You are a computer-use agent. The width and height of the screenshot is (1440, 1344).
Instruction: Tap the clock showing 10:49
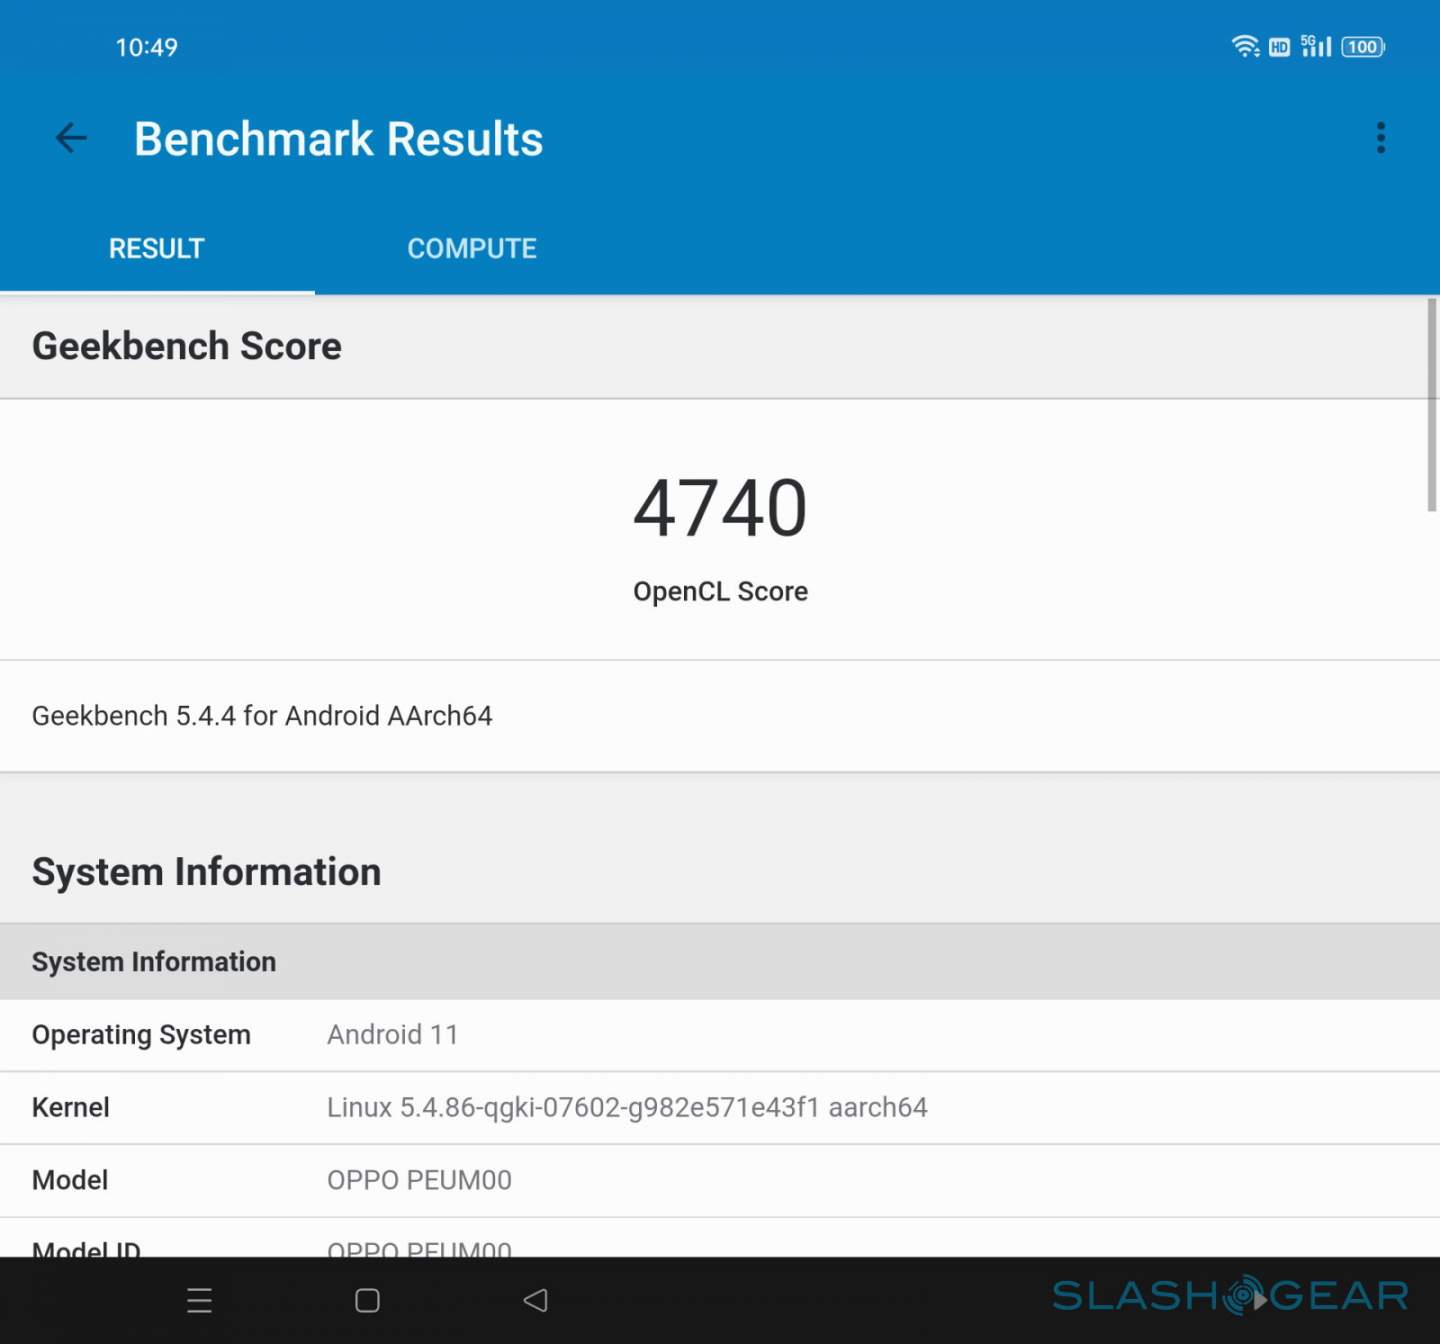pos(146,47)
